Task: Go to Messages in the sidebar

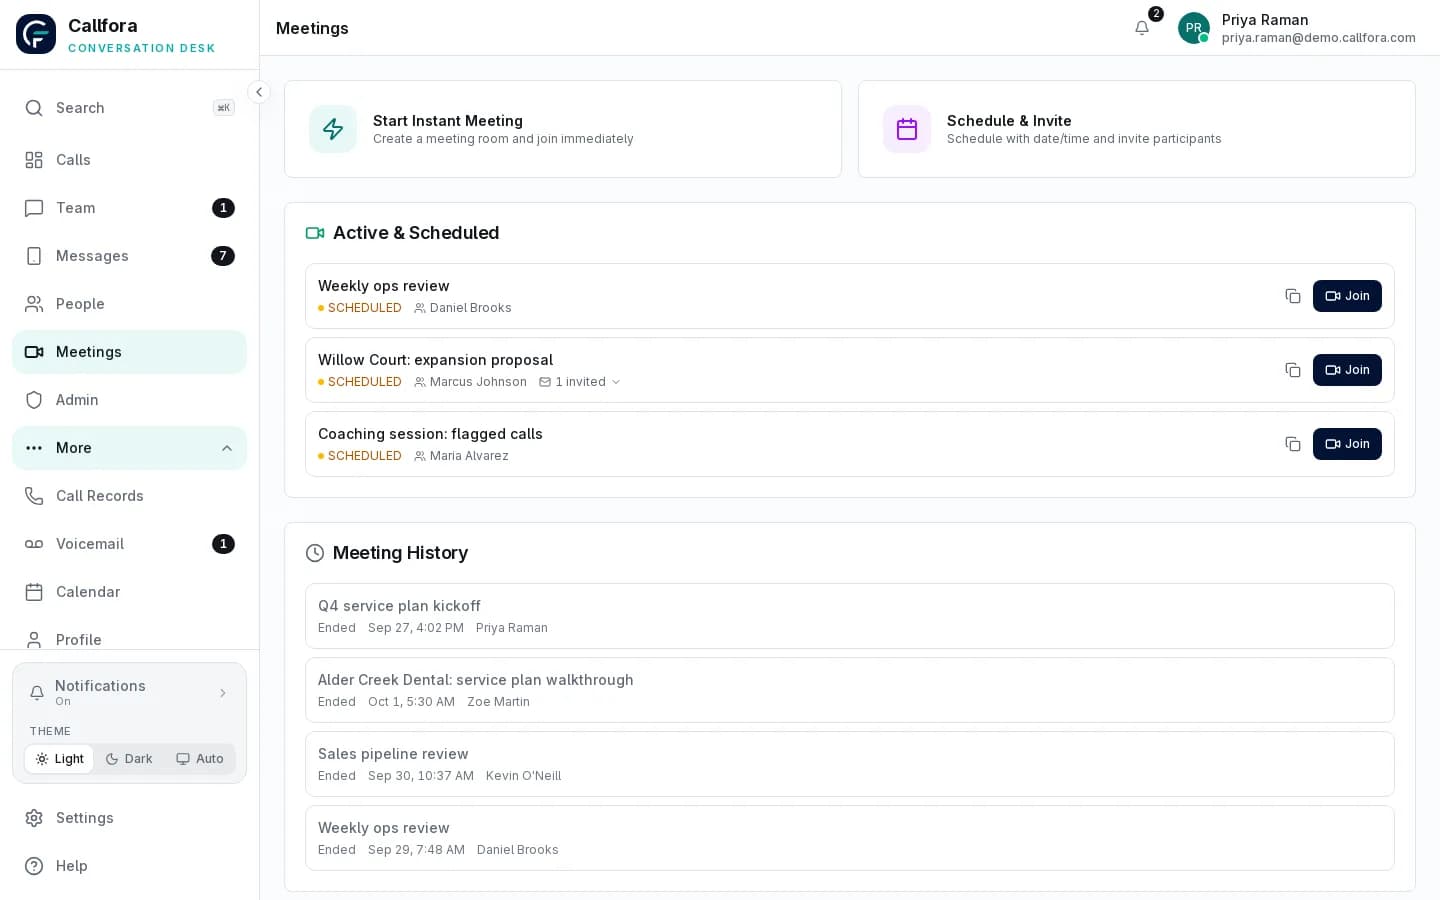Action: tap(129, 256)
